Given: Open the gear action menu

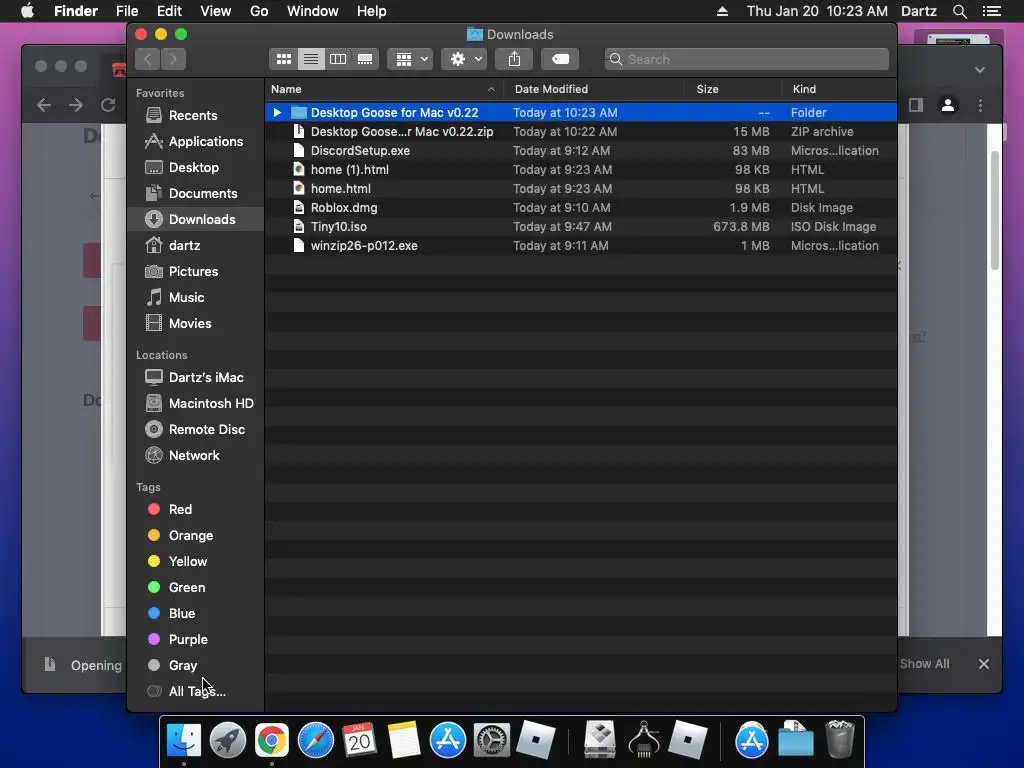Looking at the screenshot, I should (464, 59).
